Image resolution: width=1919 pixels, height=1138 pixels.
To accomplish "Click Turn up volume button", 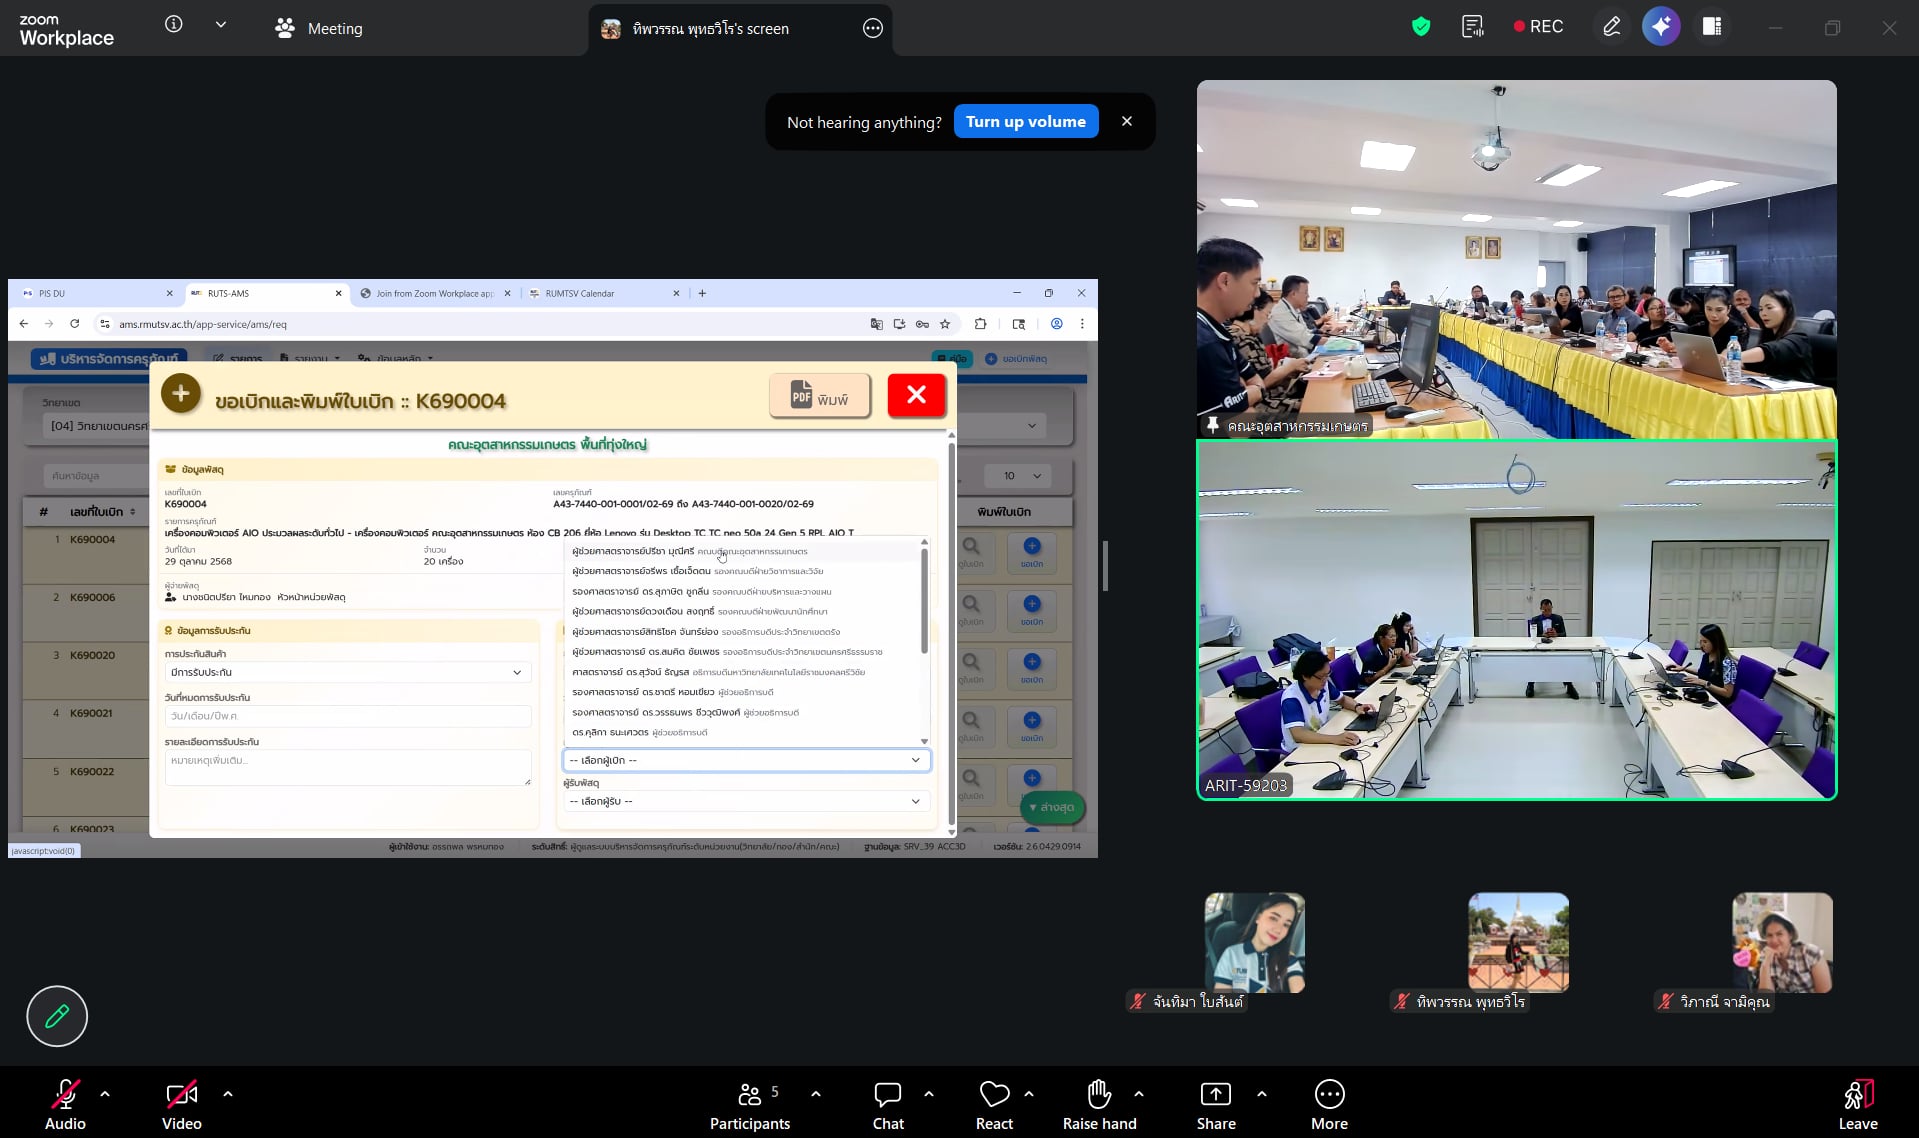I will click(1025, 122).
